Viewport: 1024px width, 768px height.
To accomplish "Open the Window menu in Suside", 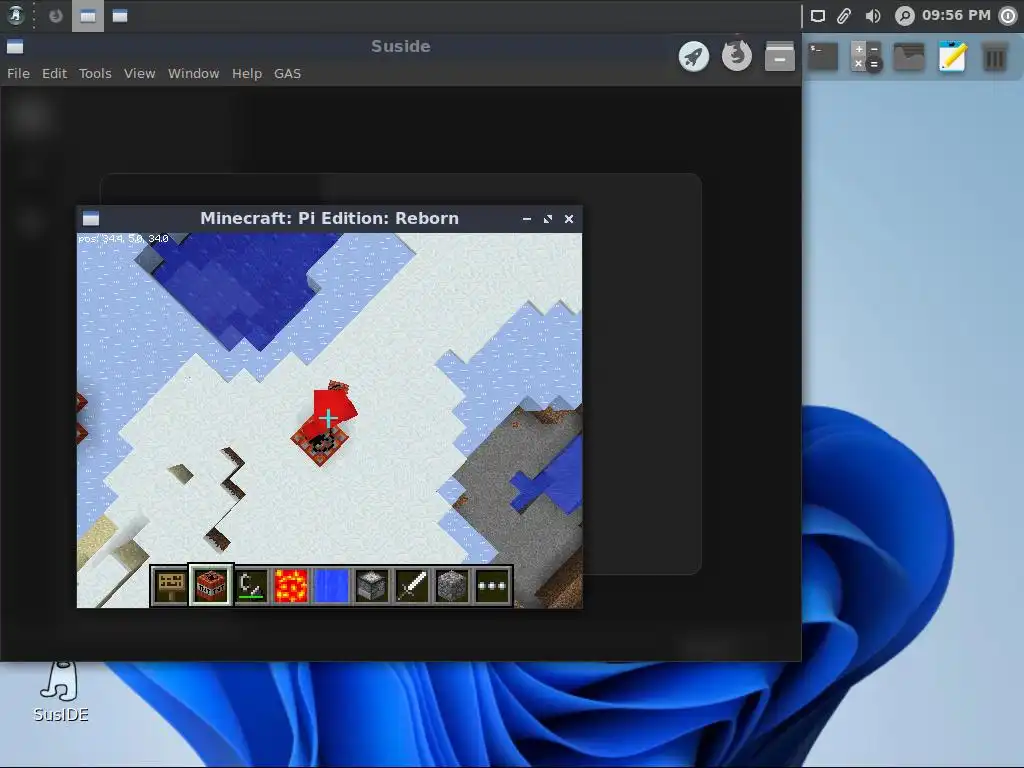I will point(193,74).
